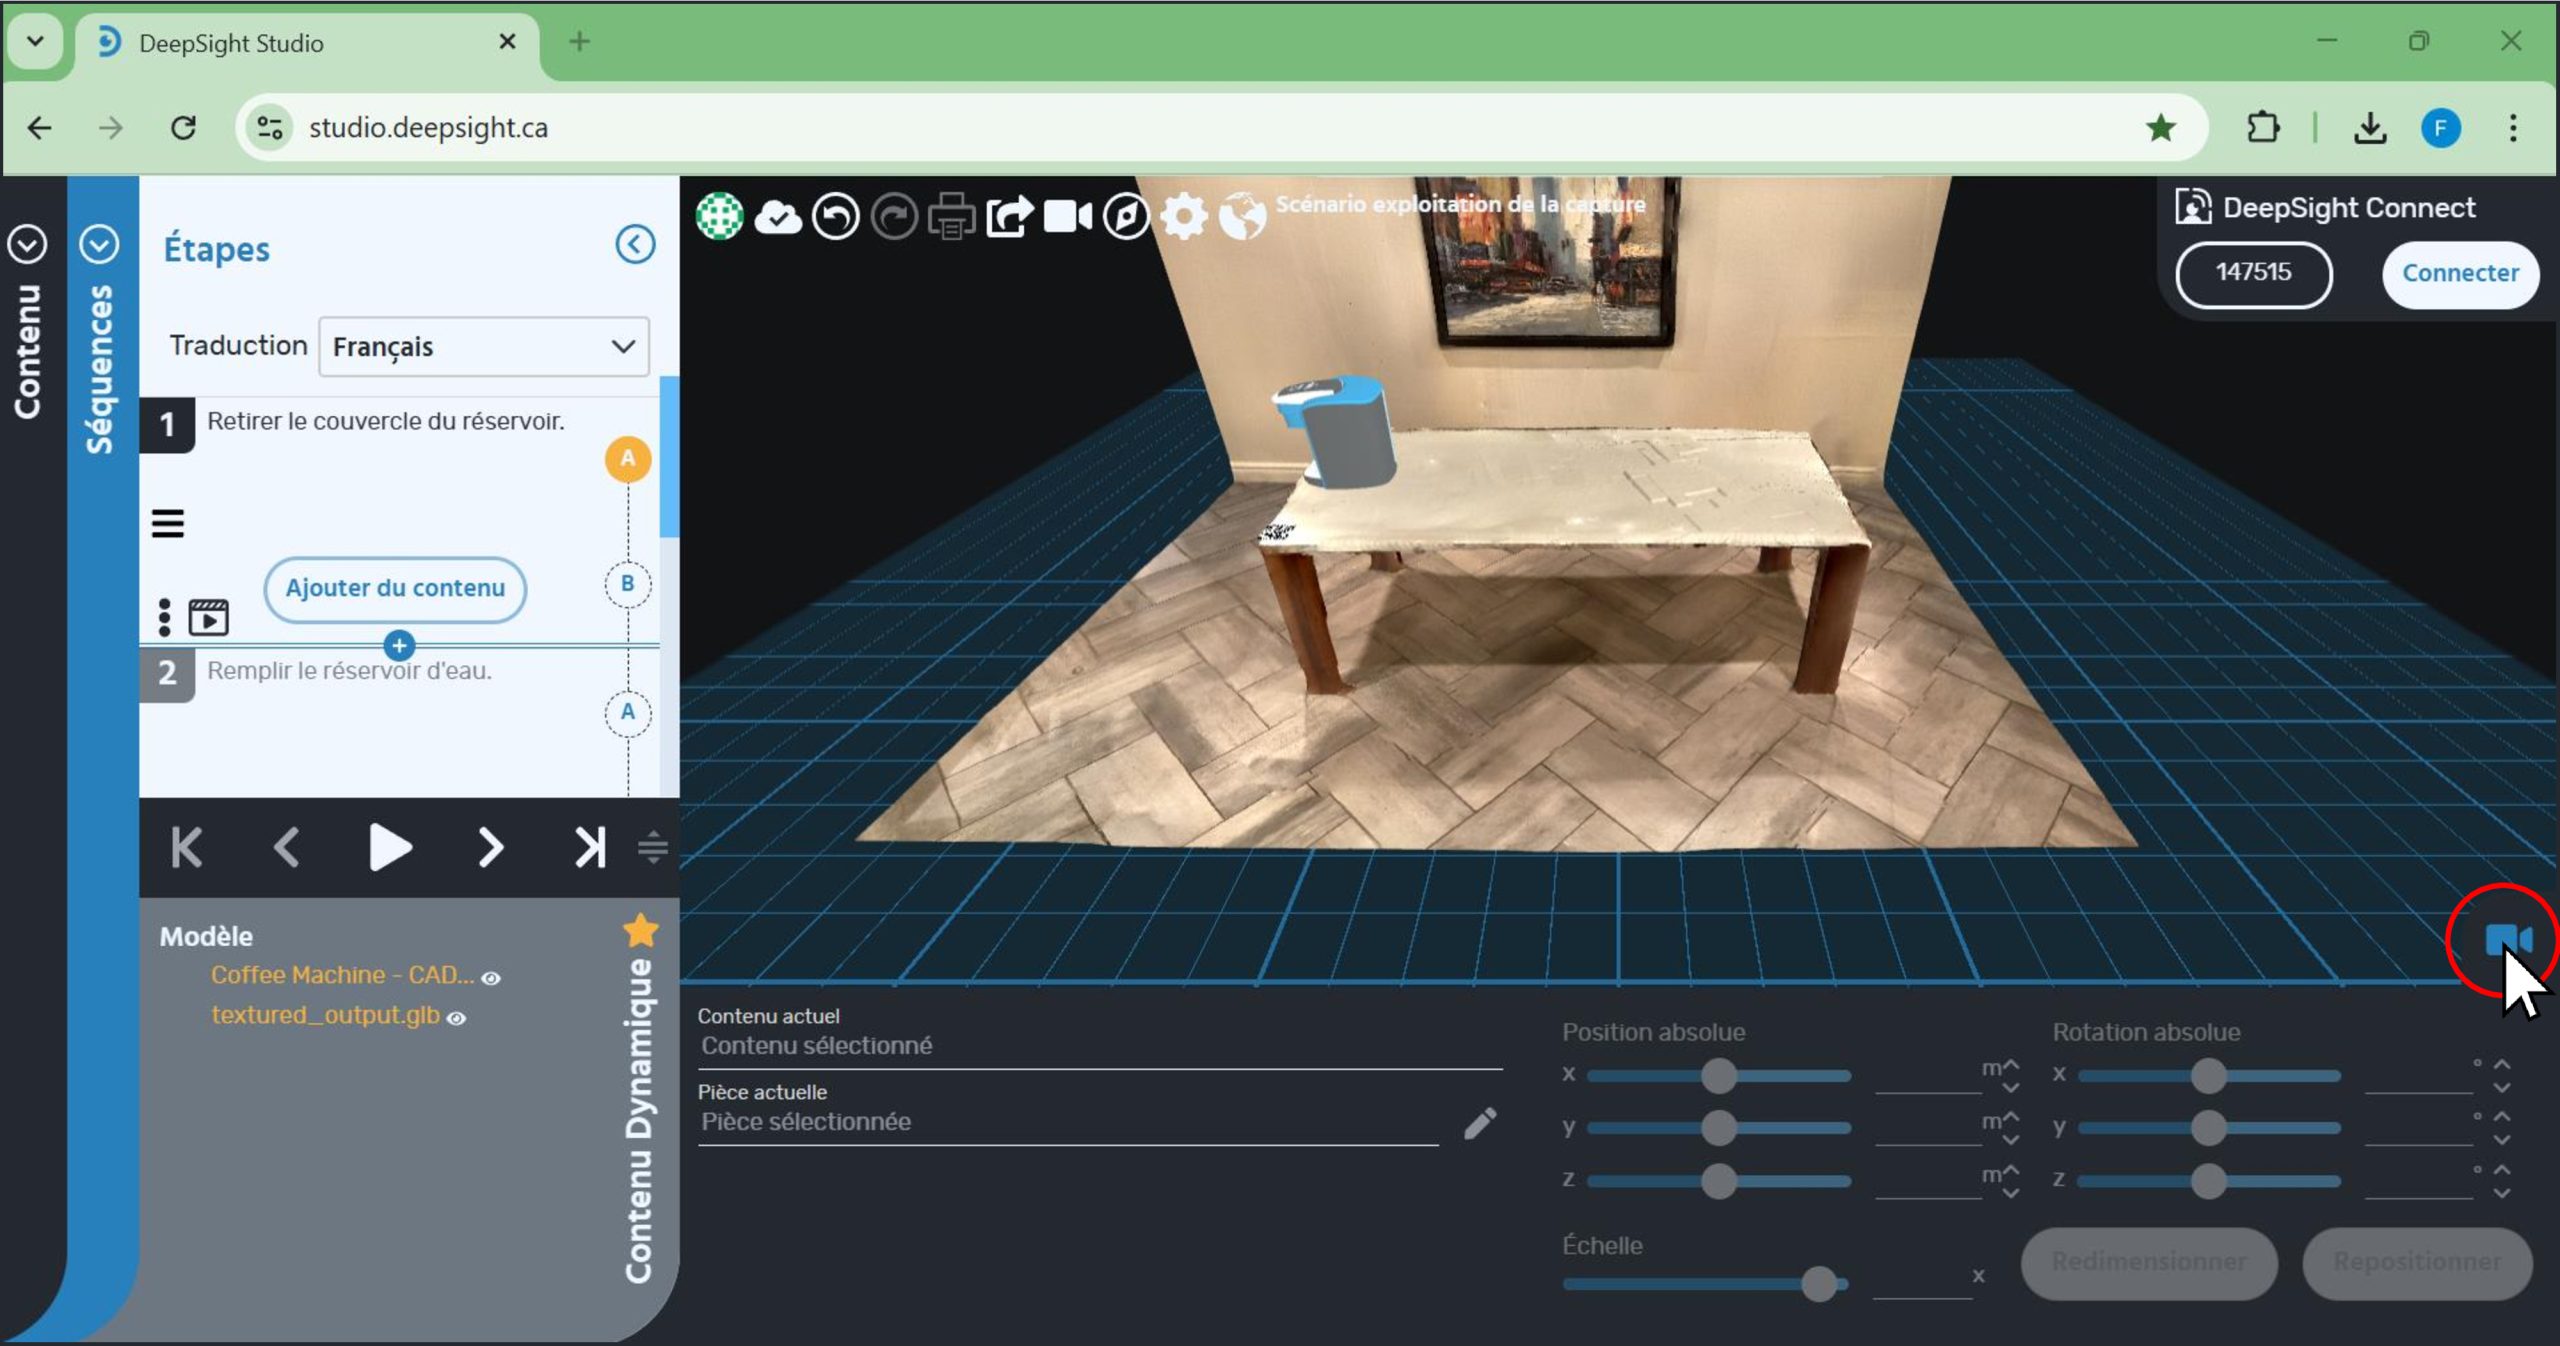Click the printer icon in the toolbar
This screenshot has height=1346, width=2560.
point(951,216)
